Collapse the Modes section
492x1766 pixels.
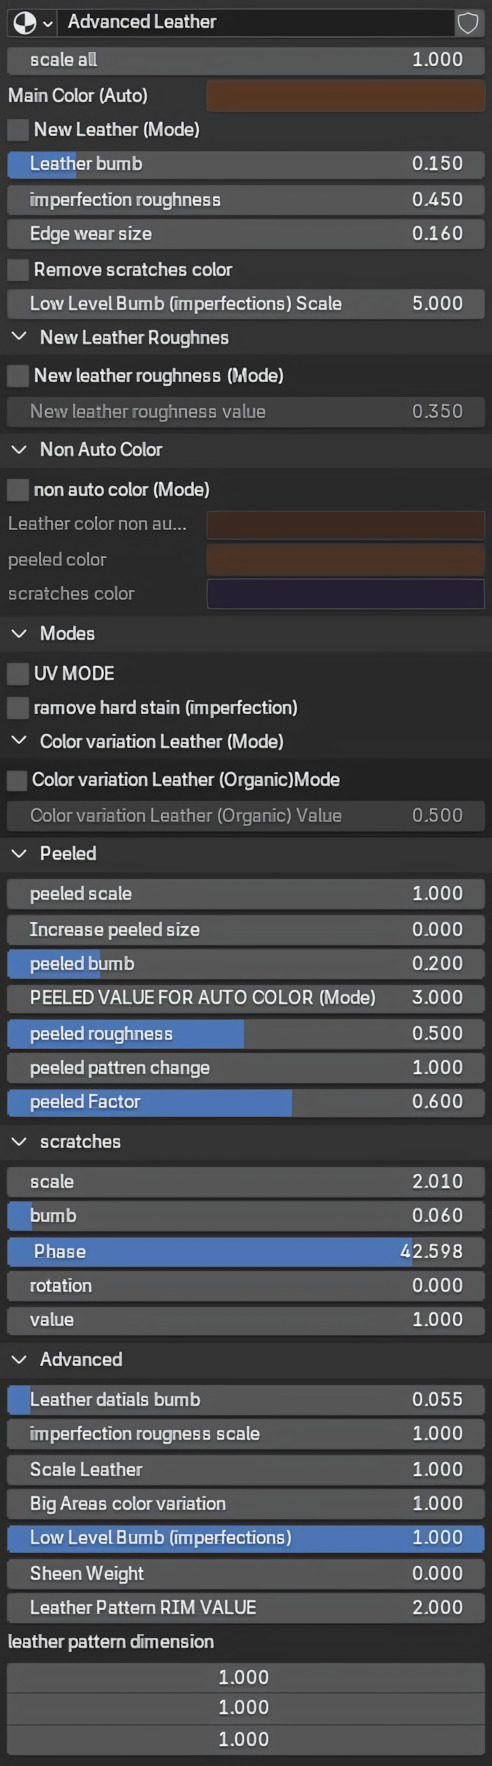pyautogui.click(x=18, y=634)
